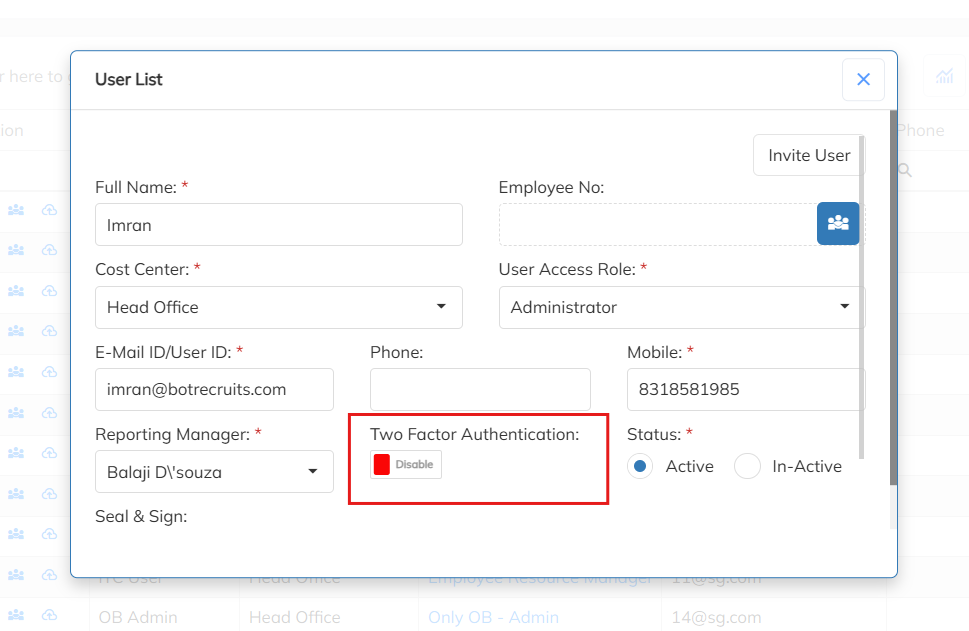Click the Mobile number field
969x631 pixels.
pos(744,390)
